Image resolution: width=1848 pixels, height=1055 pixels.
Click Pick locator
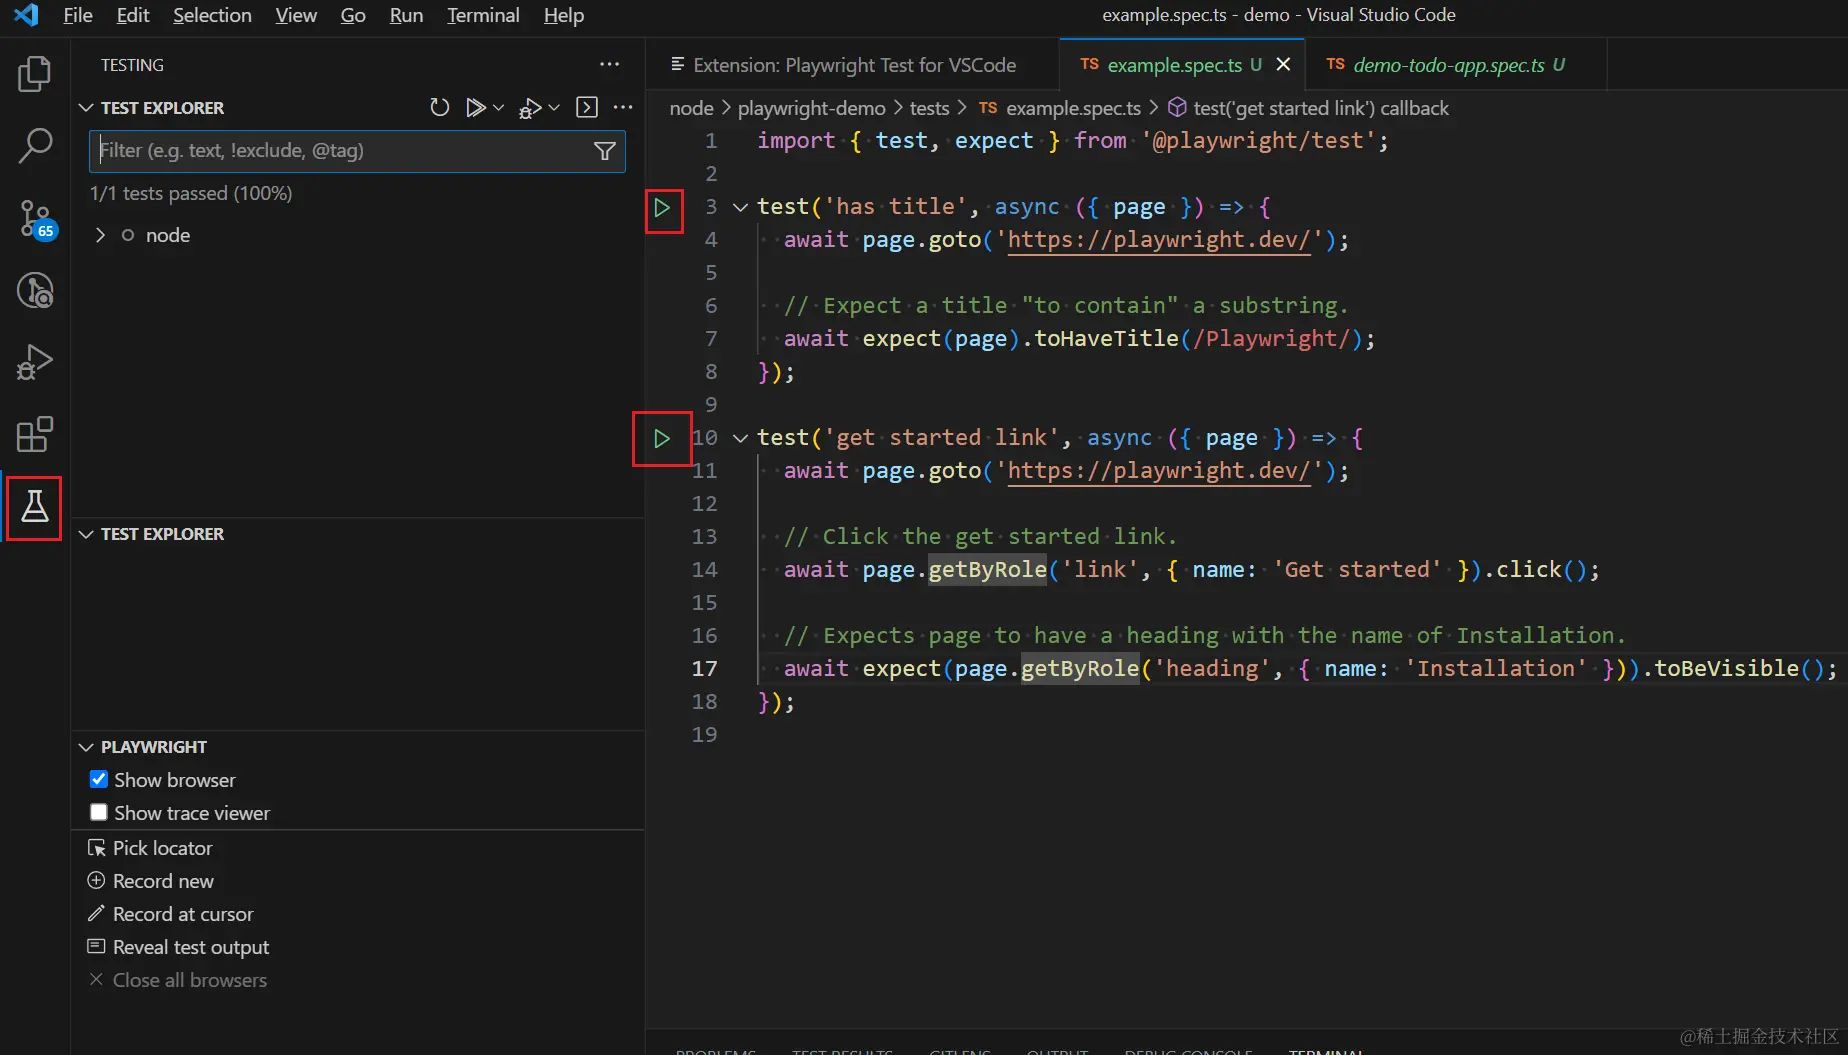(x=162, y=848)
